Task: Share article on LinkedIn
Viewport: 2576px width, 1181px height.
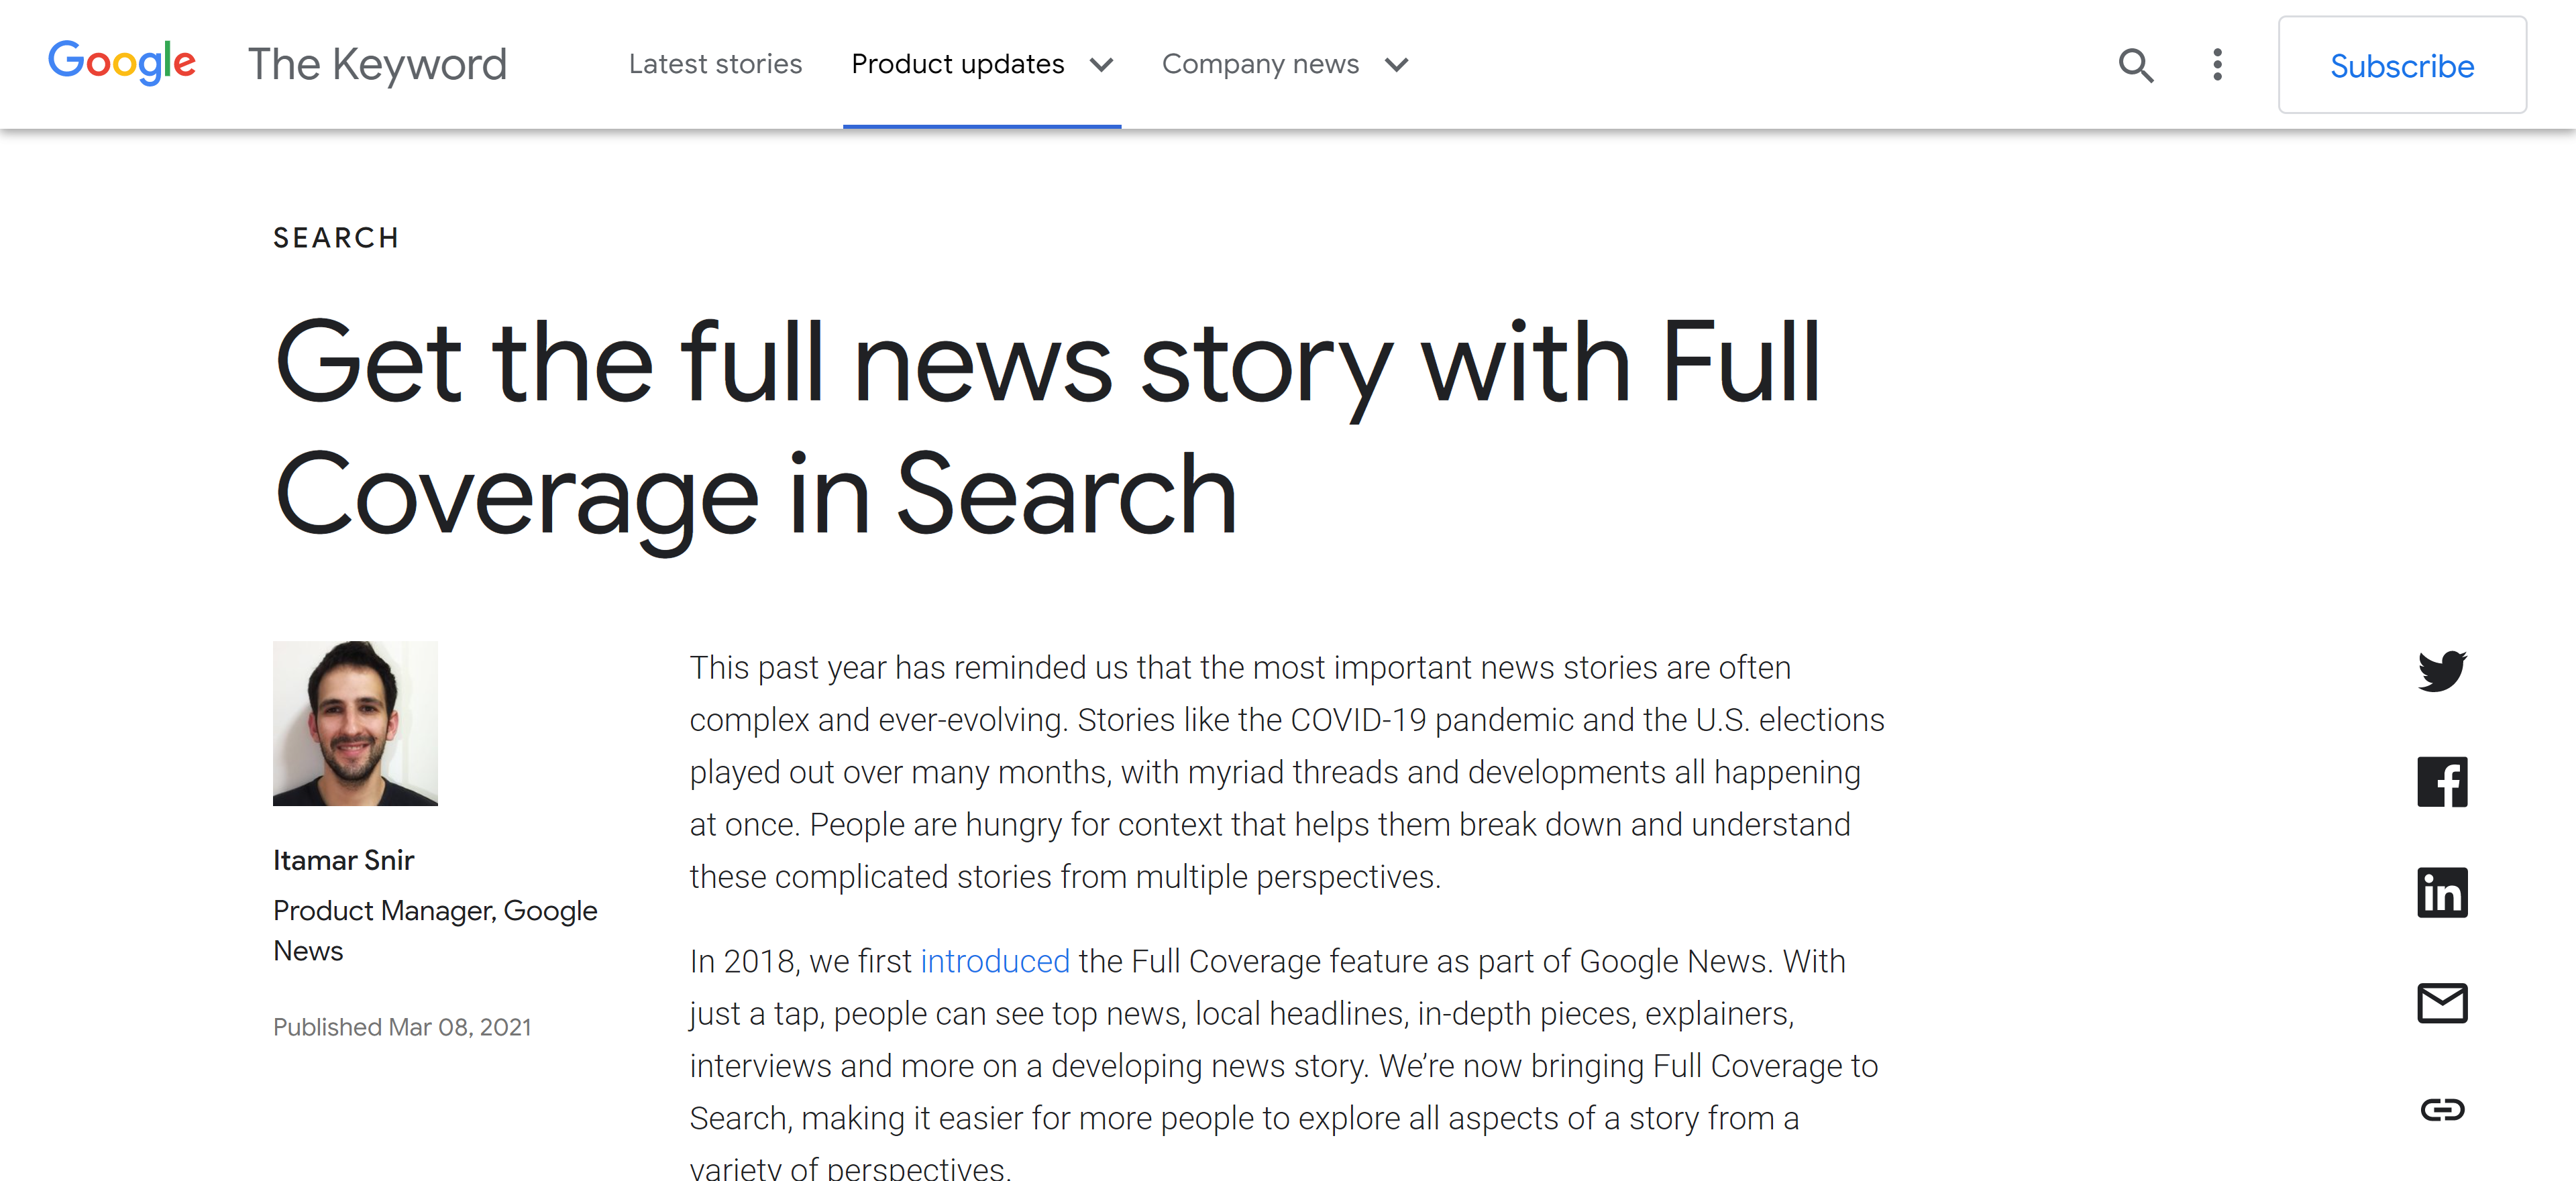Action: point(2442,893)
